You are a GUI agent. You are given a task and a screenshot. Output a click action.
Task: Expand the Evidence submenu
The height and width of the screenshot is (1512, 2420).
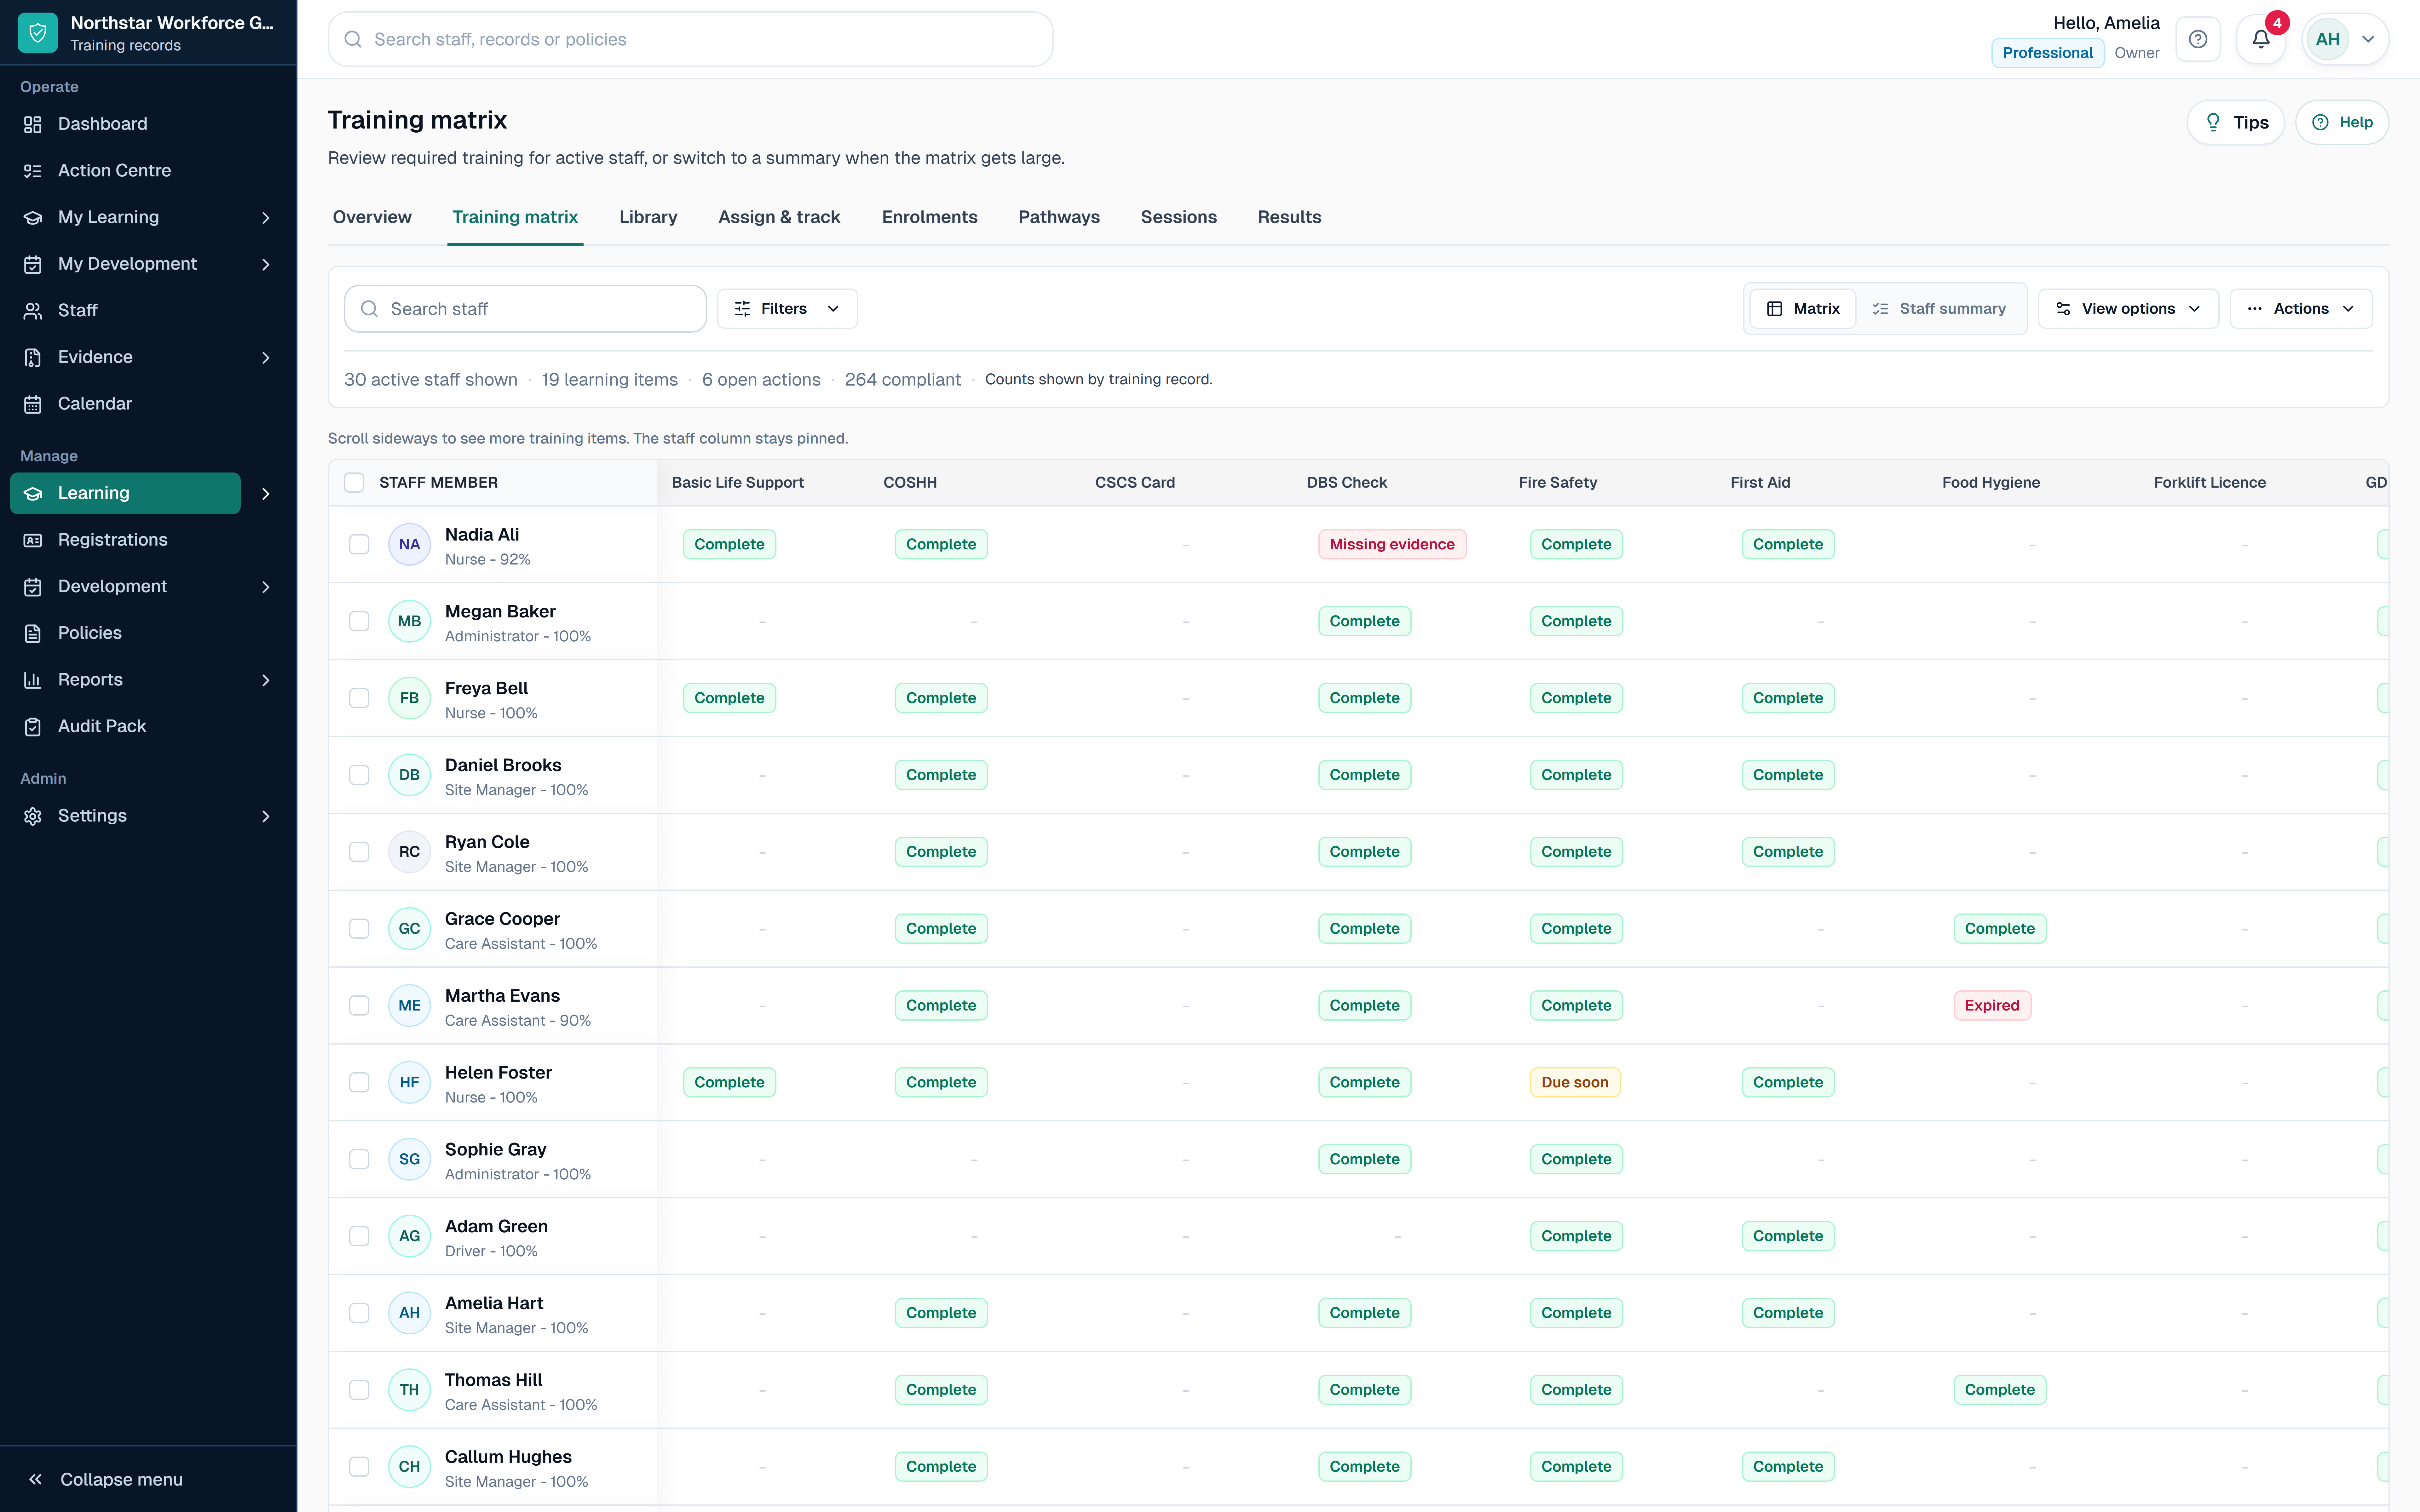point(266,358)
